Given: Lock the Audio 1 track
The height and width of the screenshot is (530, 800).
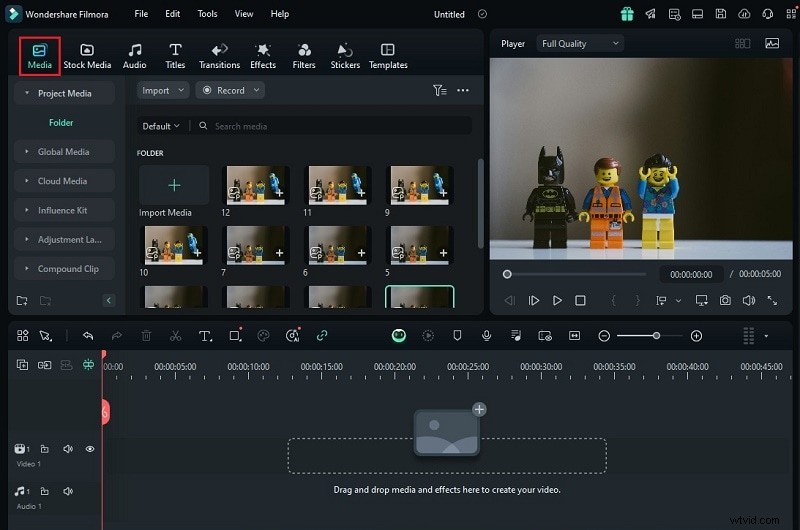Looking at the screenshot, I should [x=45, y=491].
